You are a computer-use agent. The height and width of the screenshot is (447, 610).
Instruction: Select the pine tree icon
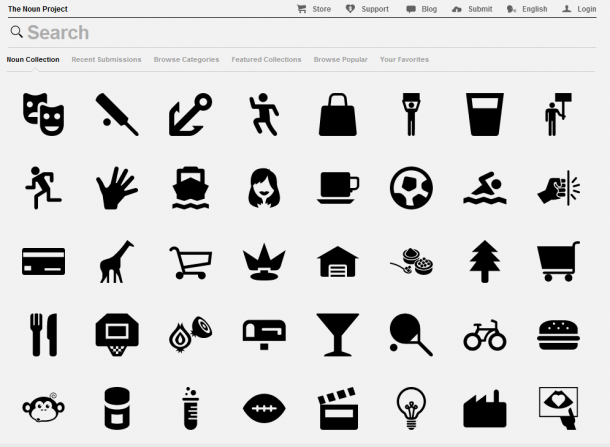click(x=485, y=261)
